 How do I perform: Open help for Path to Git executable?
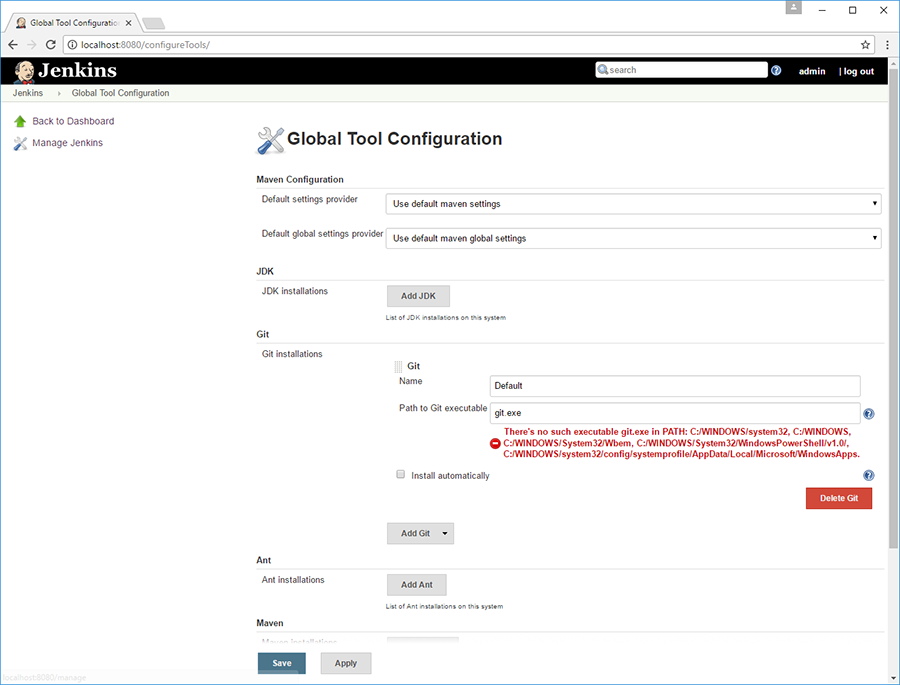[x=869, y=413]
